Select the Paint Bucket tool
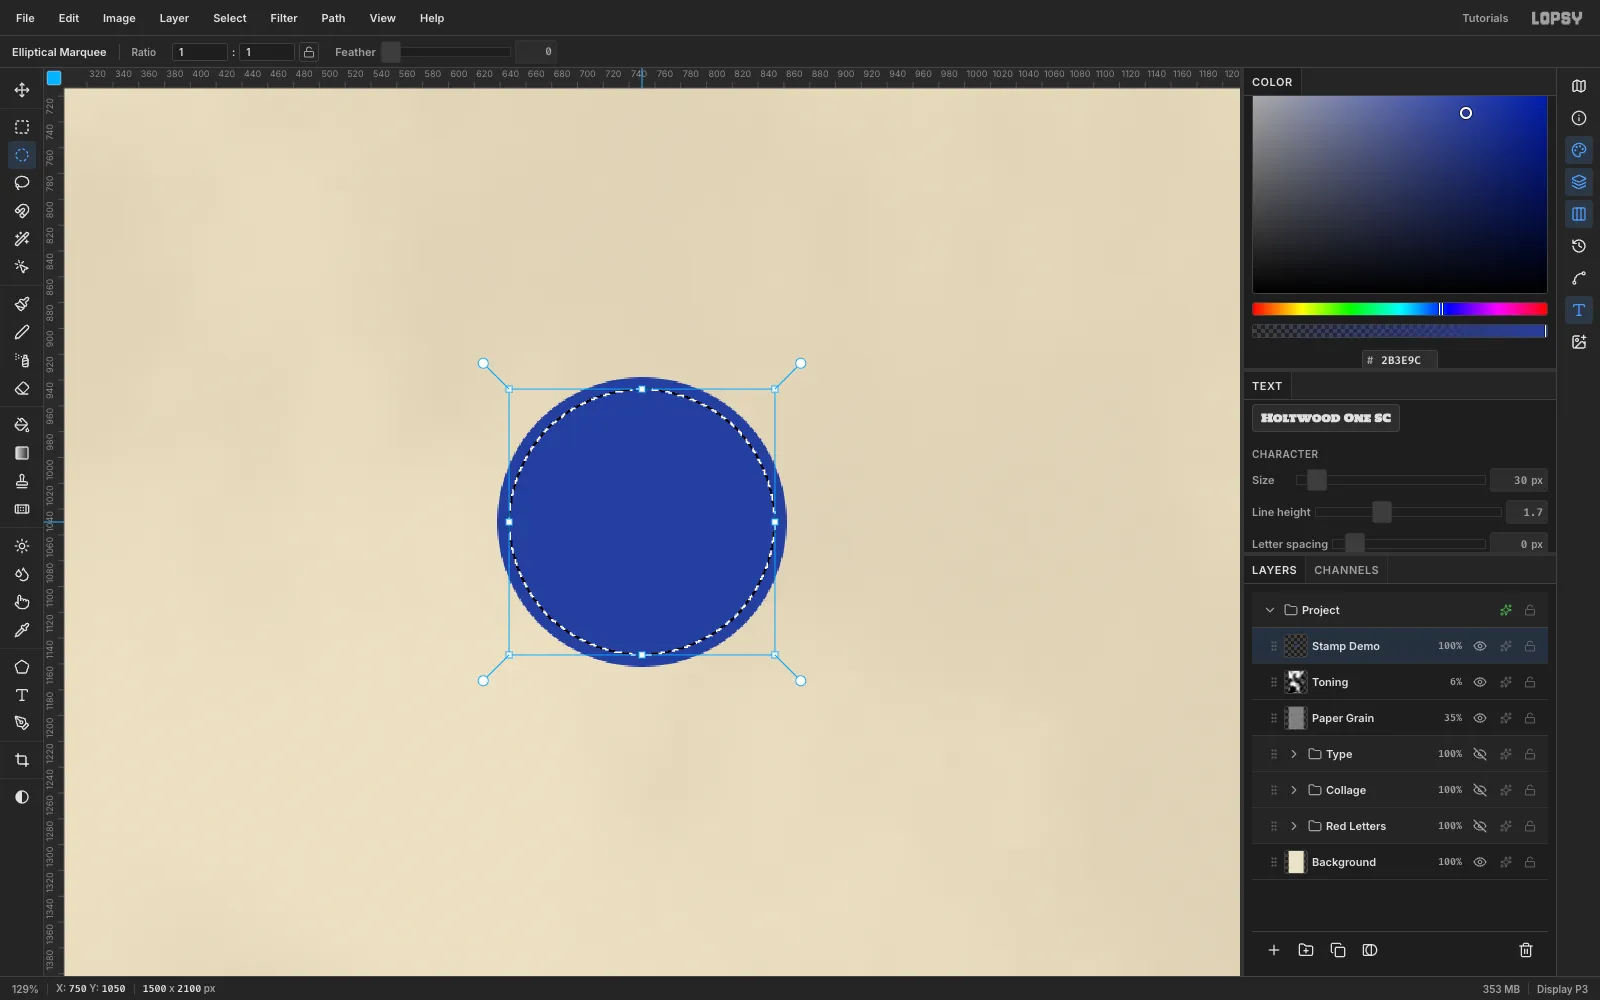1600x1000 pixels. pos(22,425)
